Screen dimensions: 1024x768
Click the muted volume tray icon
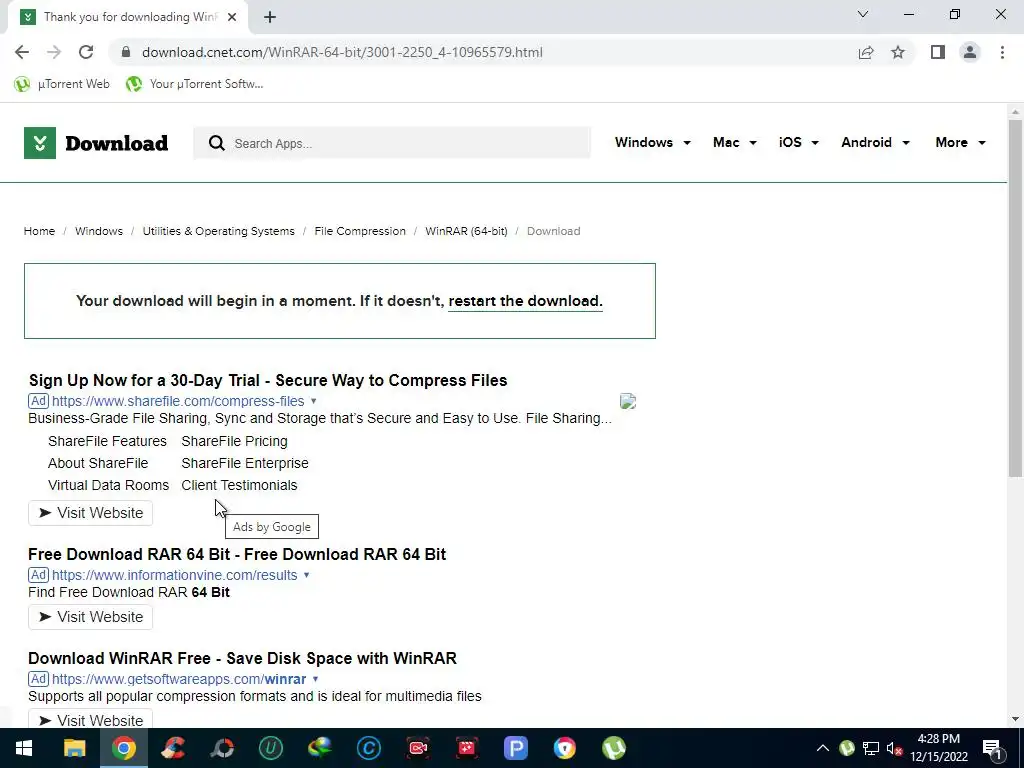(x=895, y=748)
